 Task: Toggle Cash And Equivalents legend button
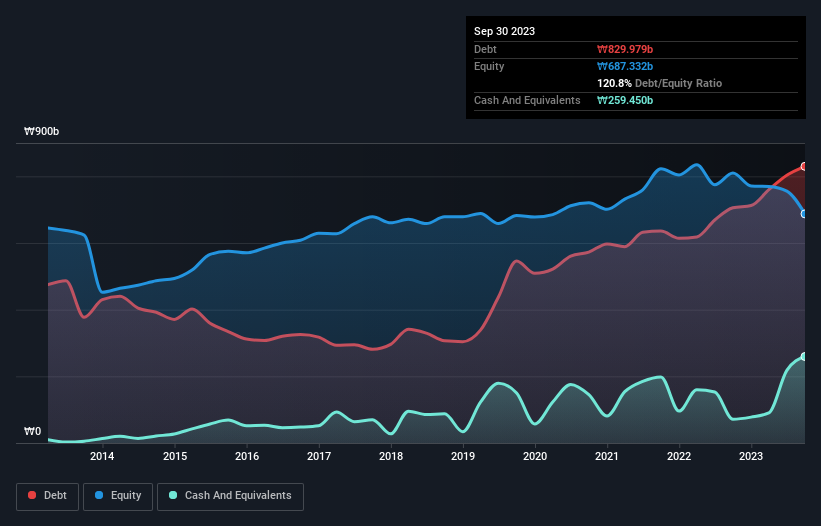(230, 496)
